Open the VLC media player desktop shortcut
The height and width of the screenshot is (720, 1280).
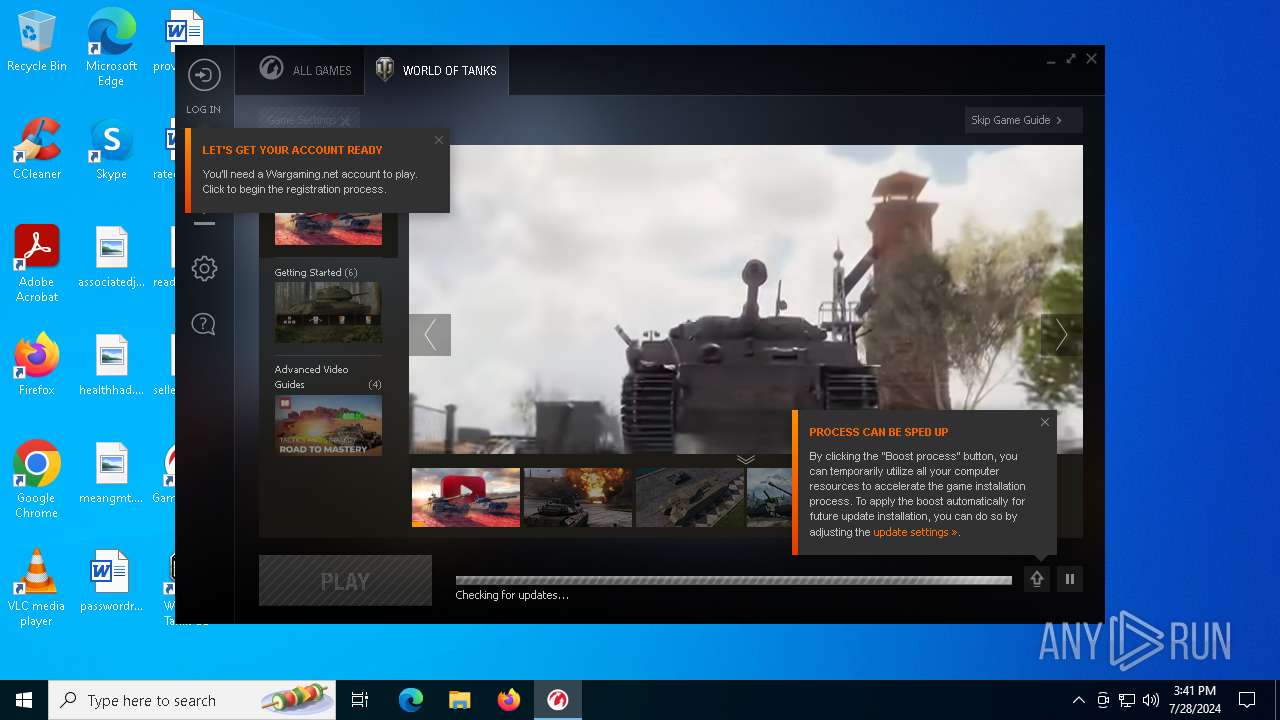pyautogui.click(x=37, y=588)
